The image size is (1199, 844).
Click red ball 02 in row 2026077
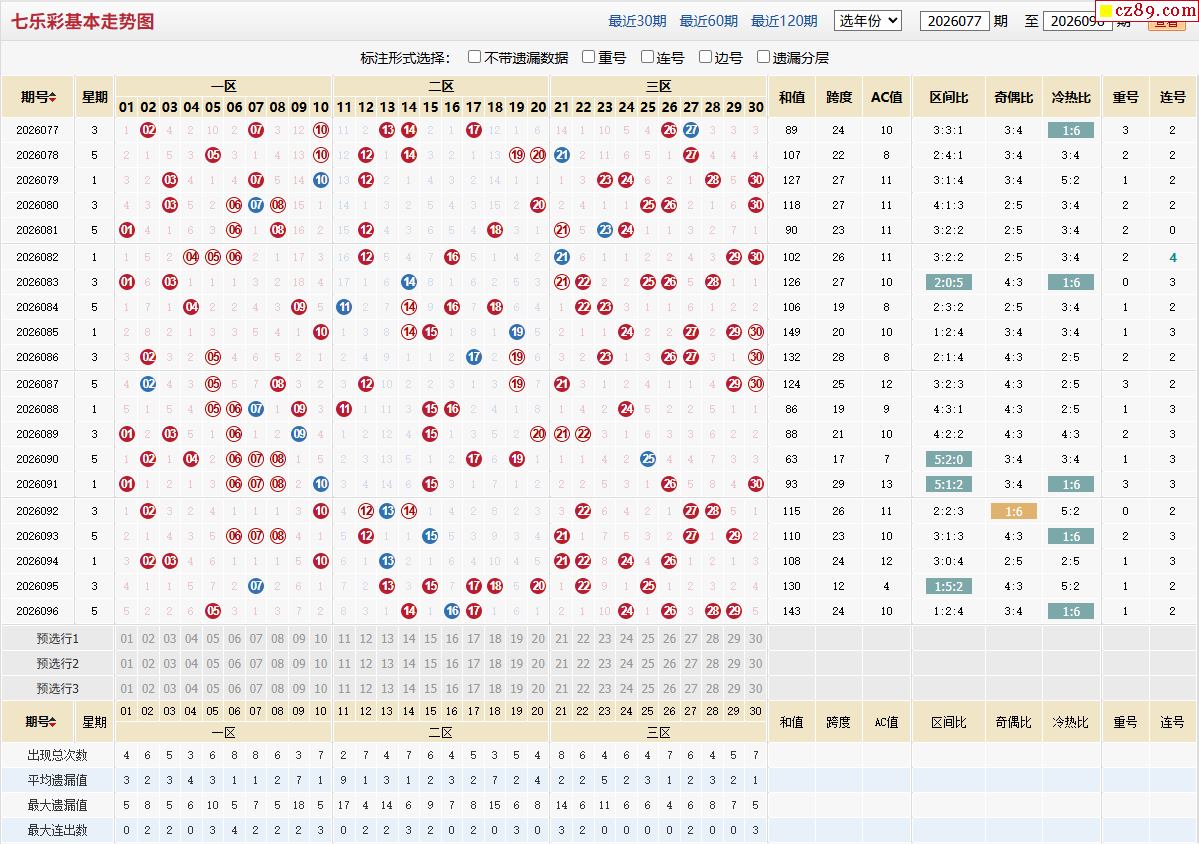click(148, 130)
